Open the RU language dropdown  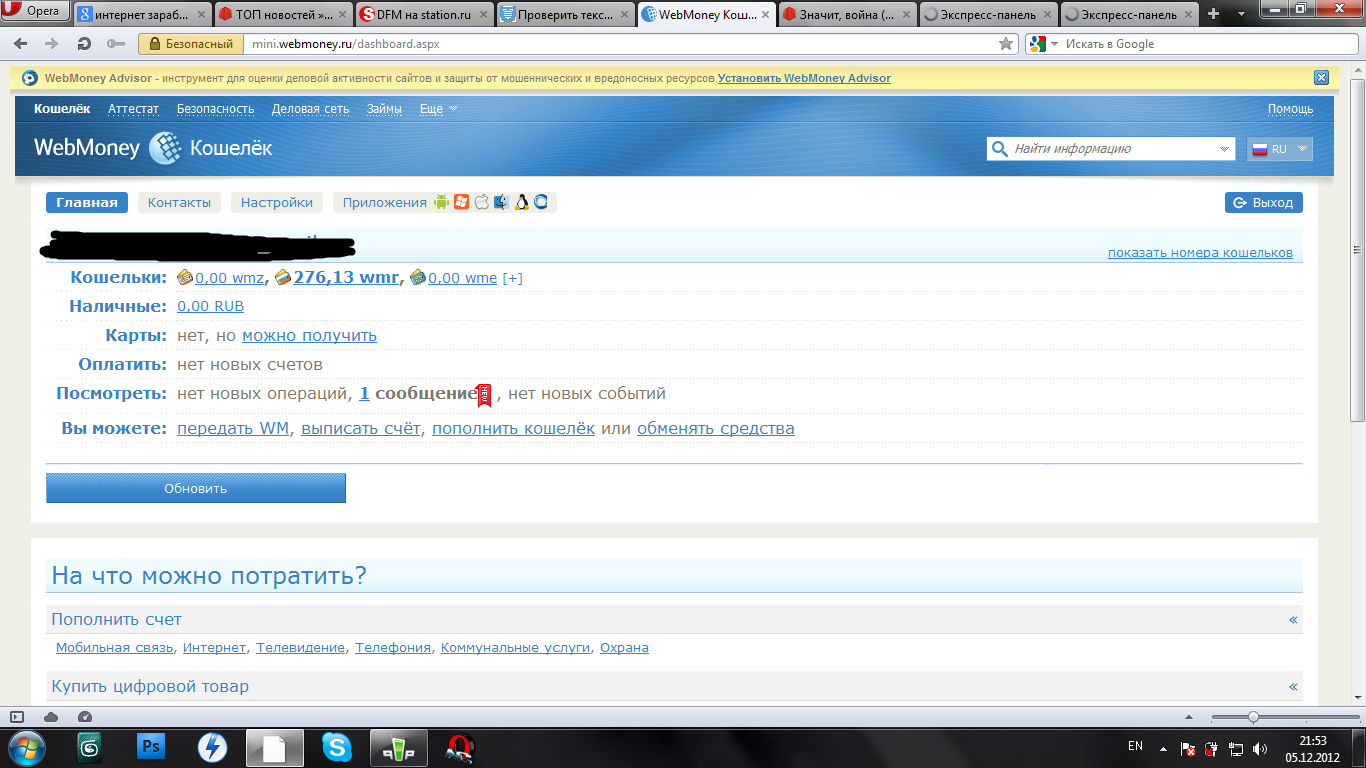point(1279,149)
